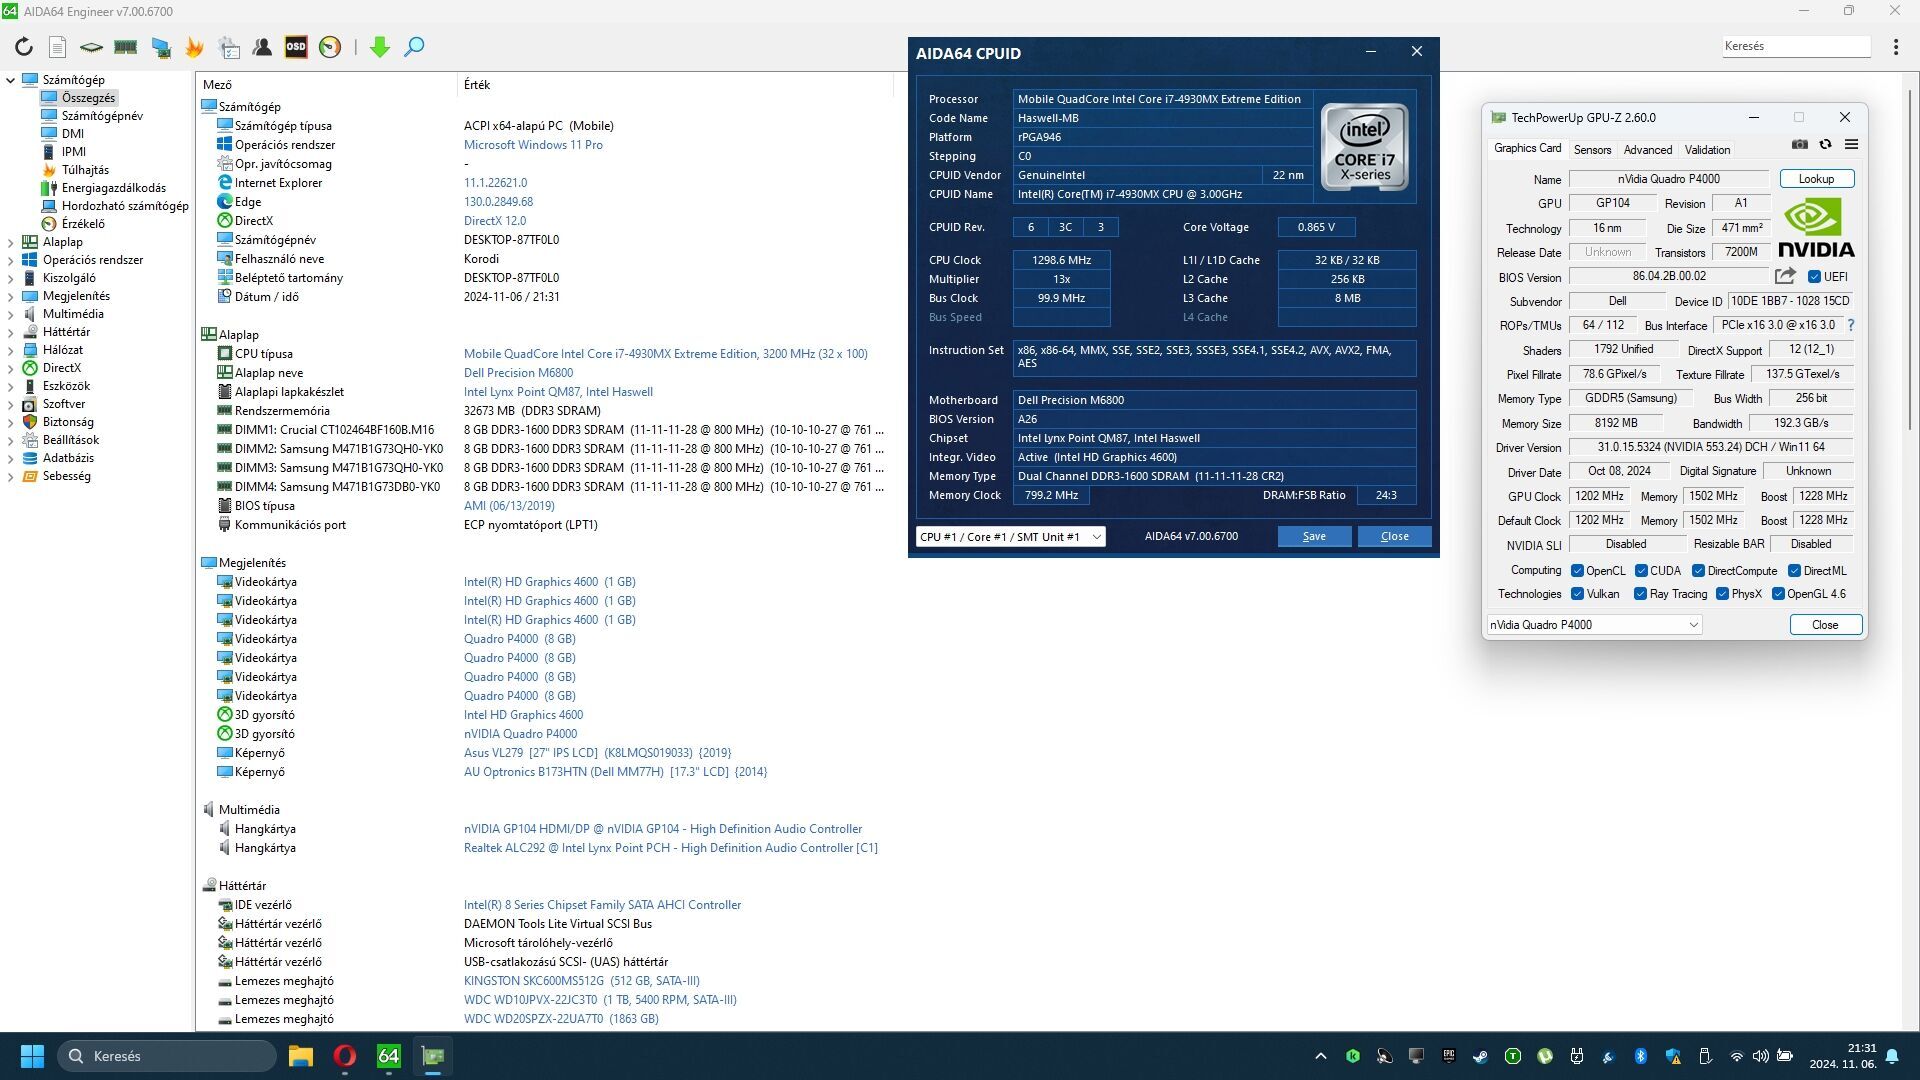This screenshot has height=1080, width=1920.
Task: Open File Explorer from the taskbar
Action: click(301, 1056)
